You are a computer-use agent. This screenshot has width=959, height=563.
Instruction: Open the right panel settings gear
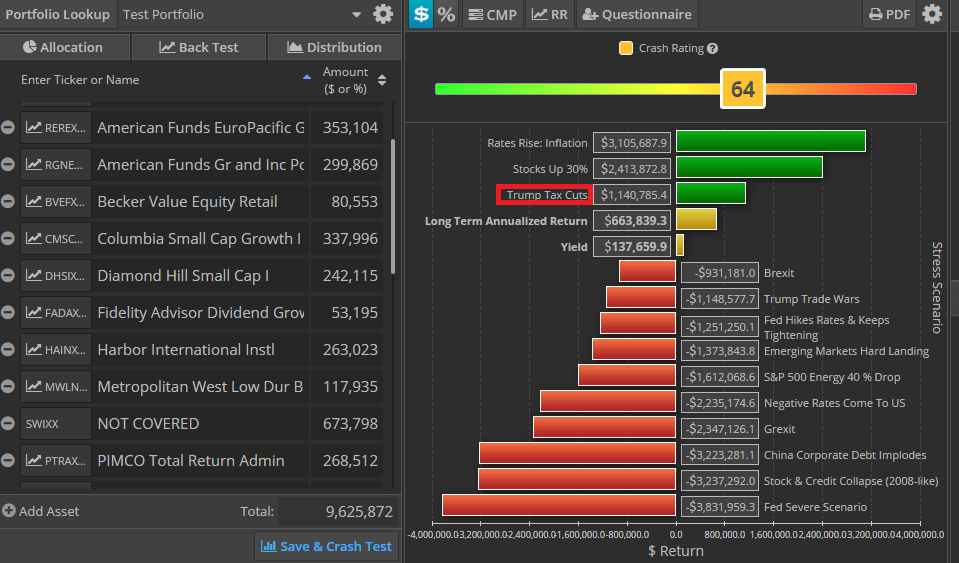click(x=932, y=15)
